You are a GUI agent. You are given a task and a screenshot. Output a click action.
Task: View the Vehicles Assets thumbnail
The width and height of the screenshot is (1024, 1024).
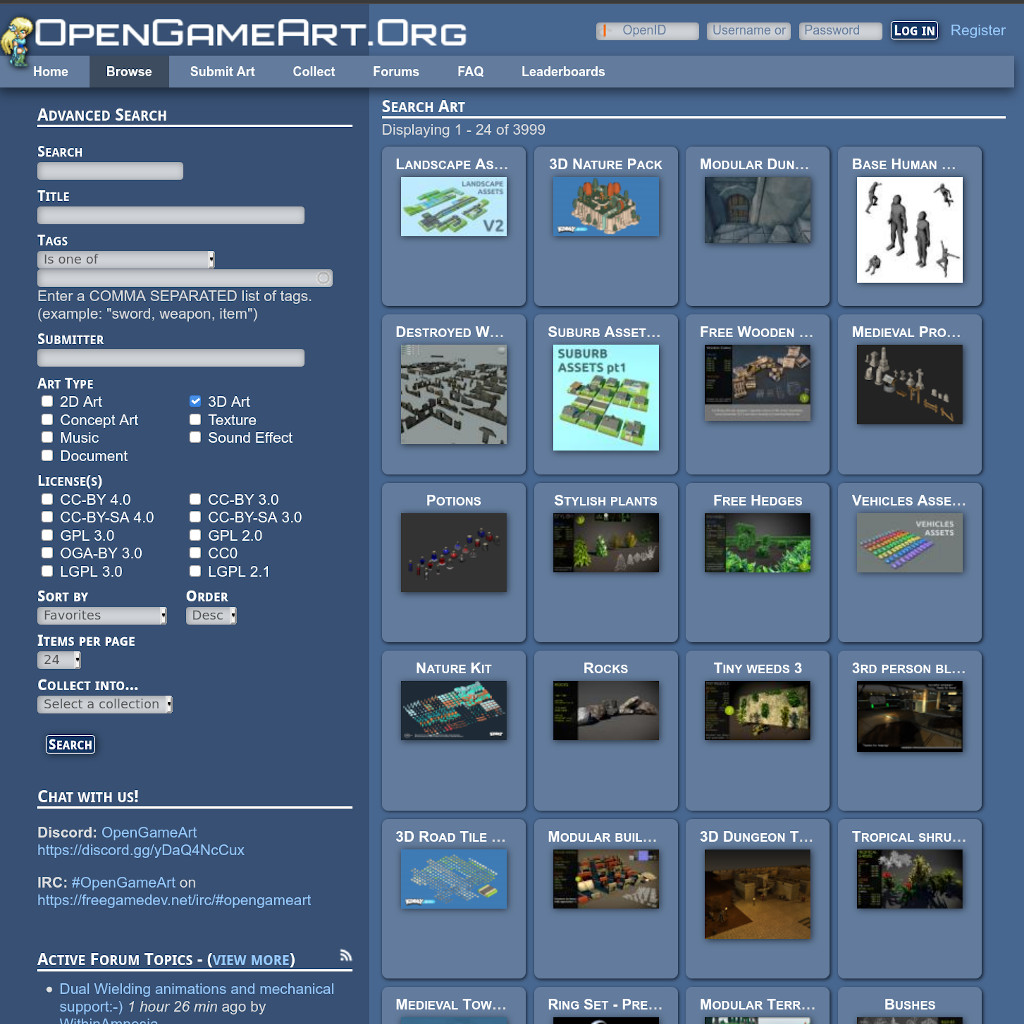click(x=909, y=543)
